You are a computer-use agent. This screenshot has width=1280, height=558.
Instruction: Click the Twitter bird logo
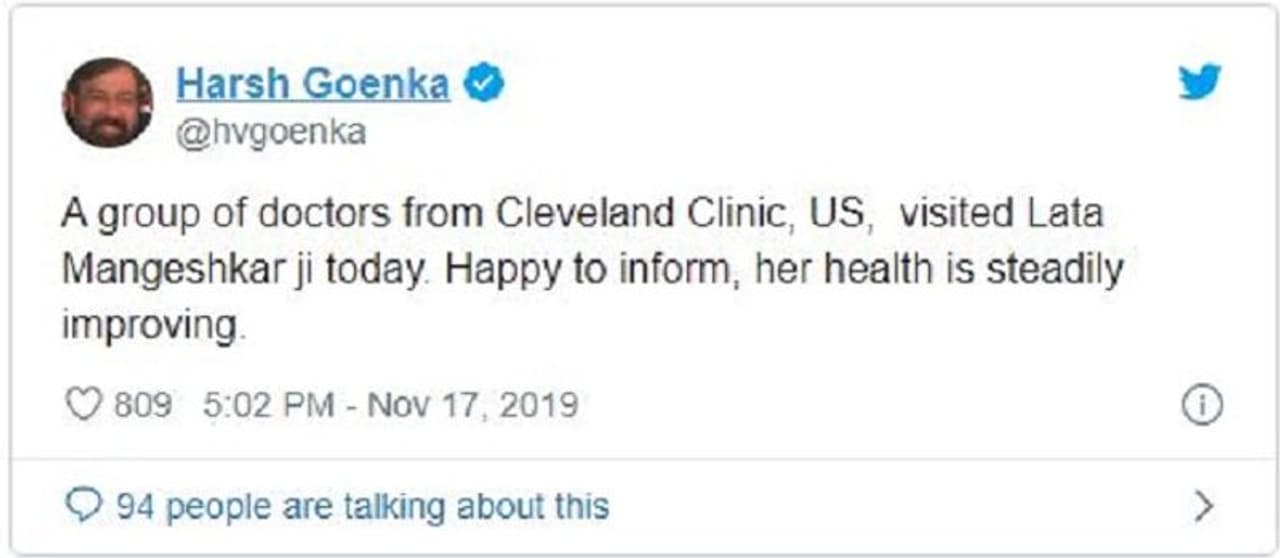click(x=1199, y=82)
